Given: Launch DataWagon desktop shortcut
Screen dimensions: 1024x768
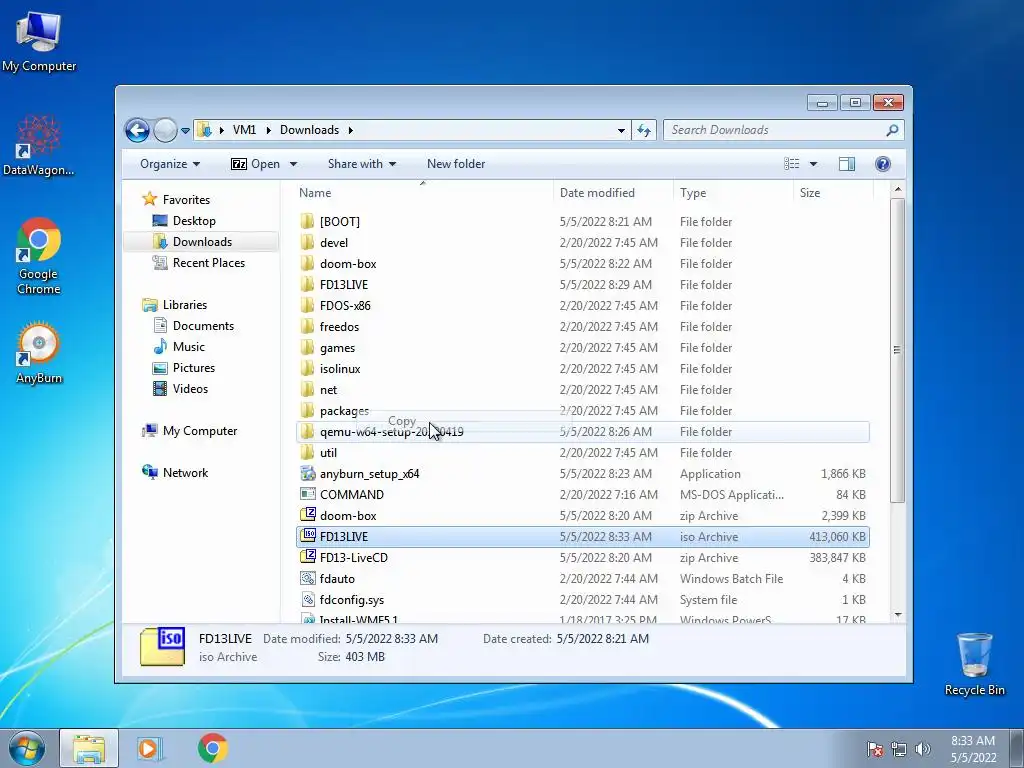Looking at the screenshot, I should click(x=39, y=145).
